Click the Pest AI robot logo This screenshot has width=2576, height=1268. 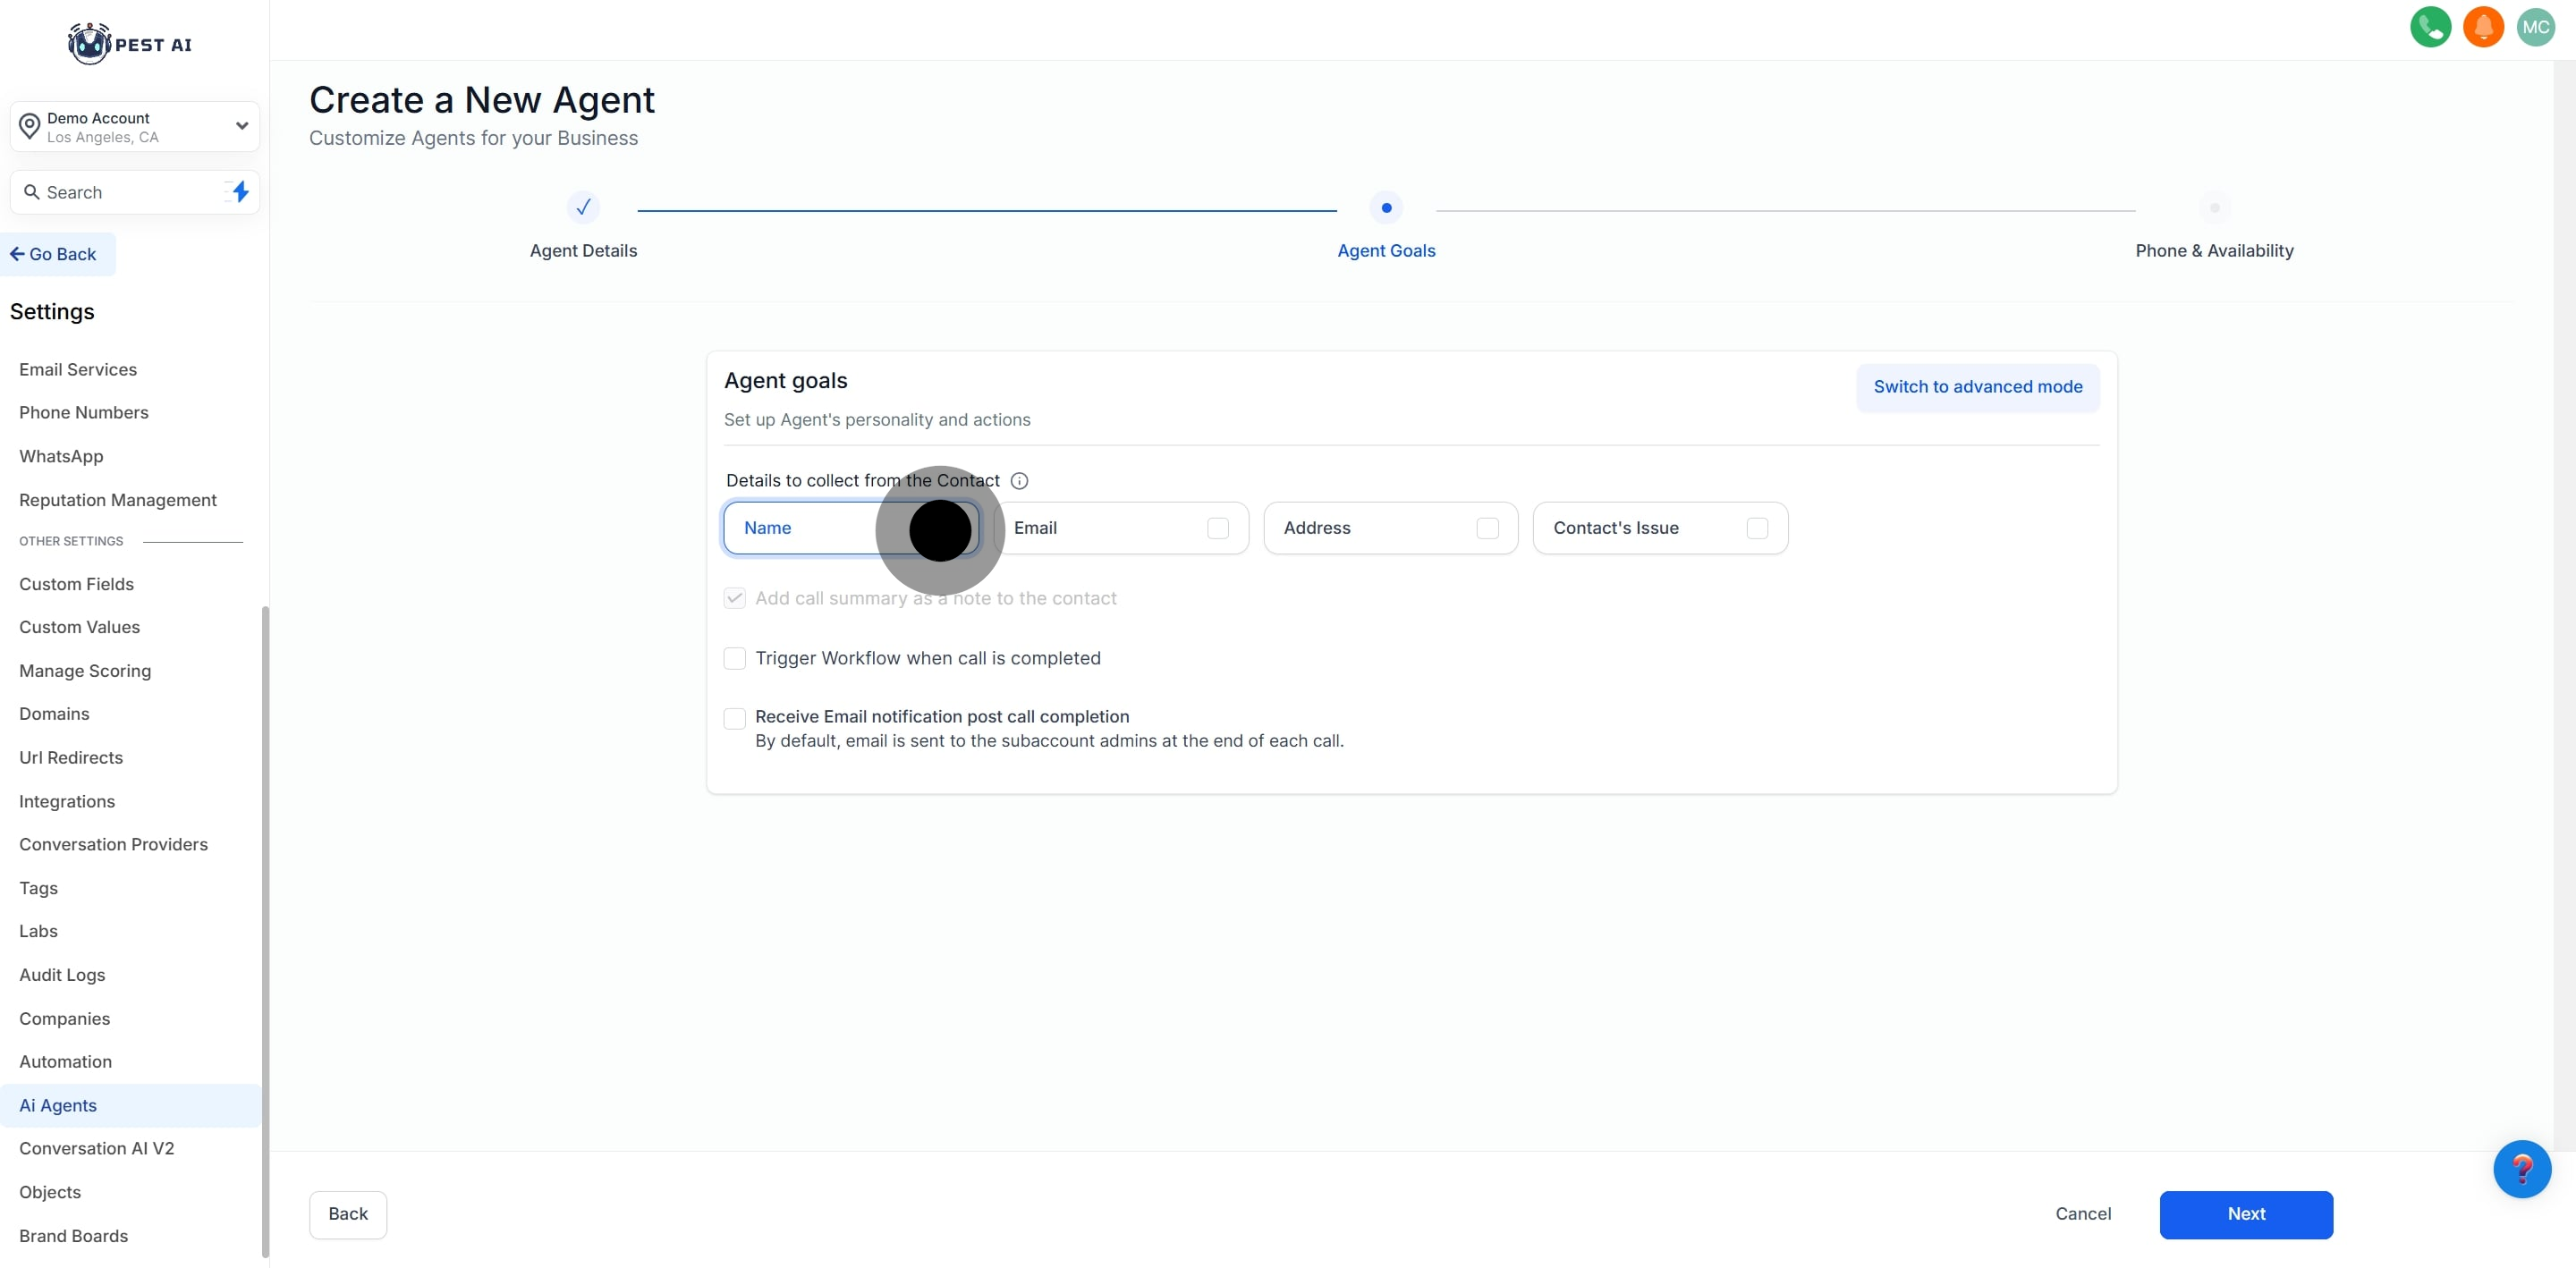tap(90, 44)
